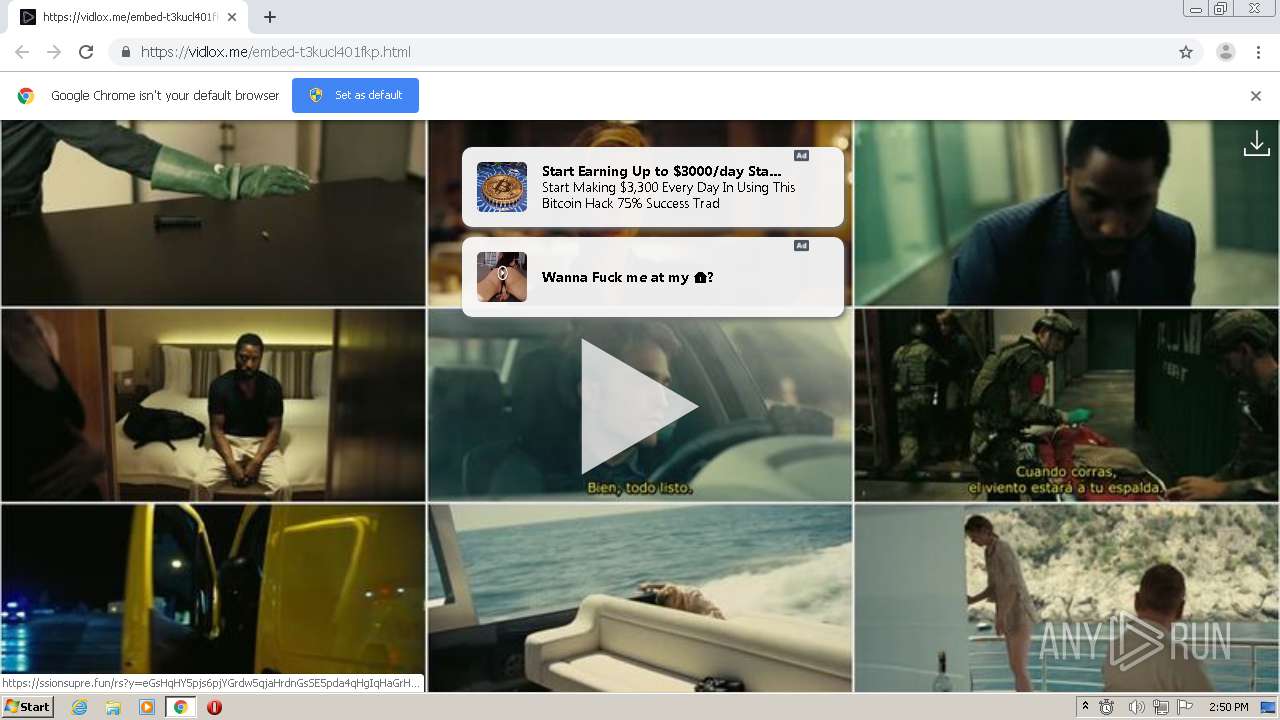Open the network tray icon
The height and width of the screenshot is (720, 1280).
click(x=1161, y=707)
